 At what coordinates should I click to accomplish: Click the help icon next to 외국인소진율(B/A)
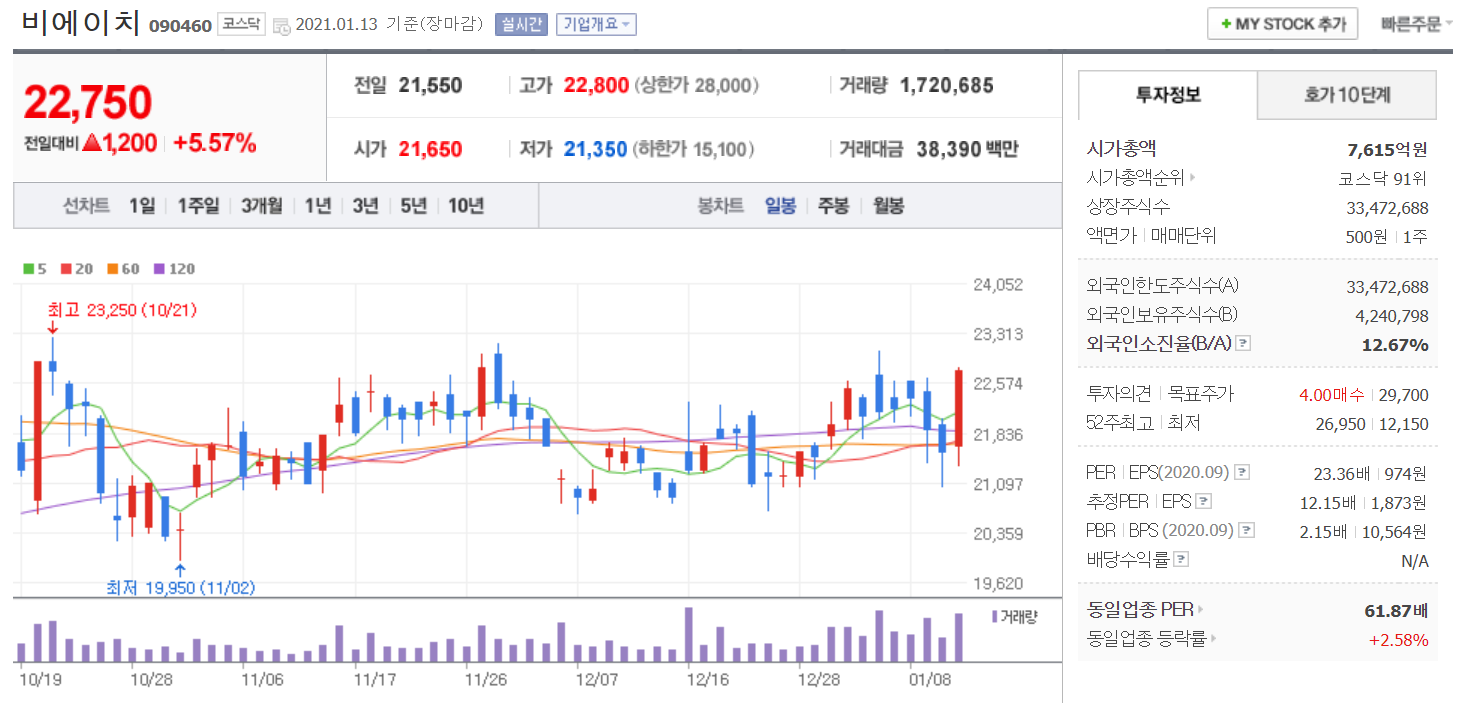click(1243, 344)
